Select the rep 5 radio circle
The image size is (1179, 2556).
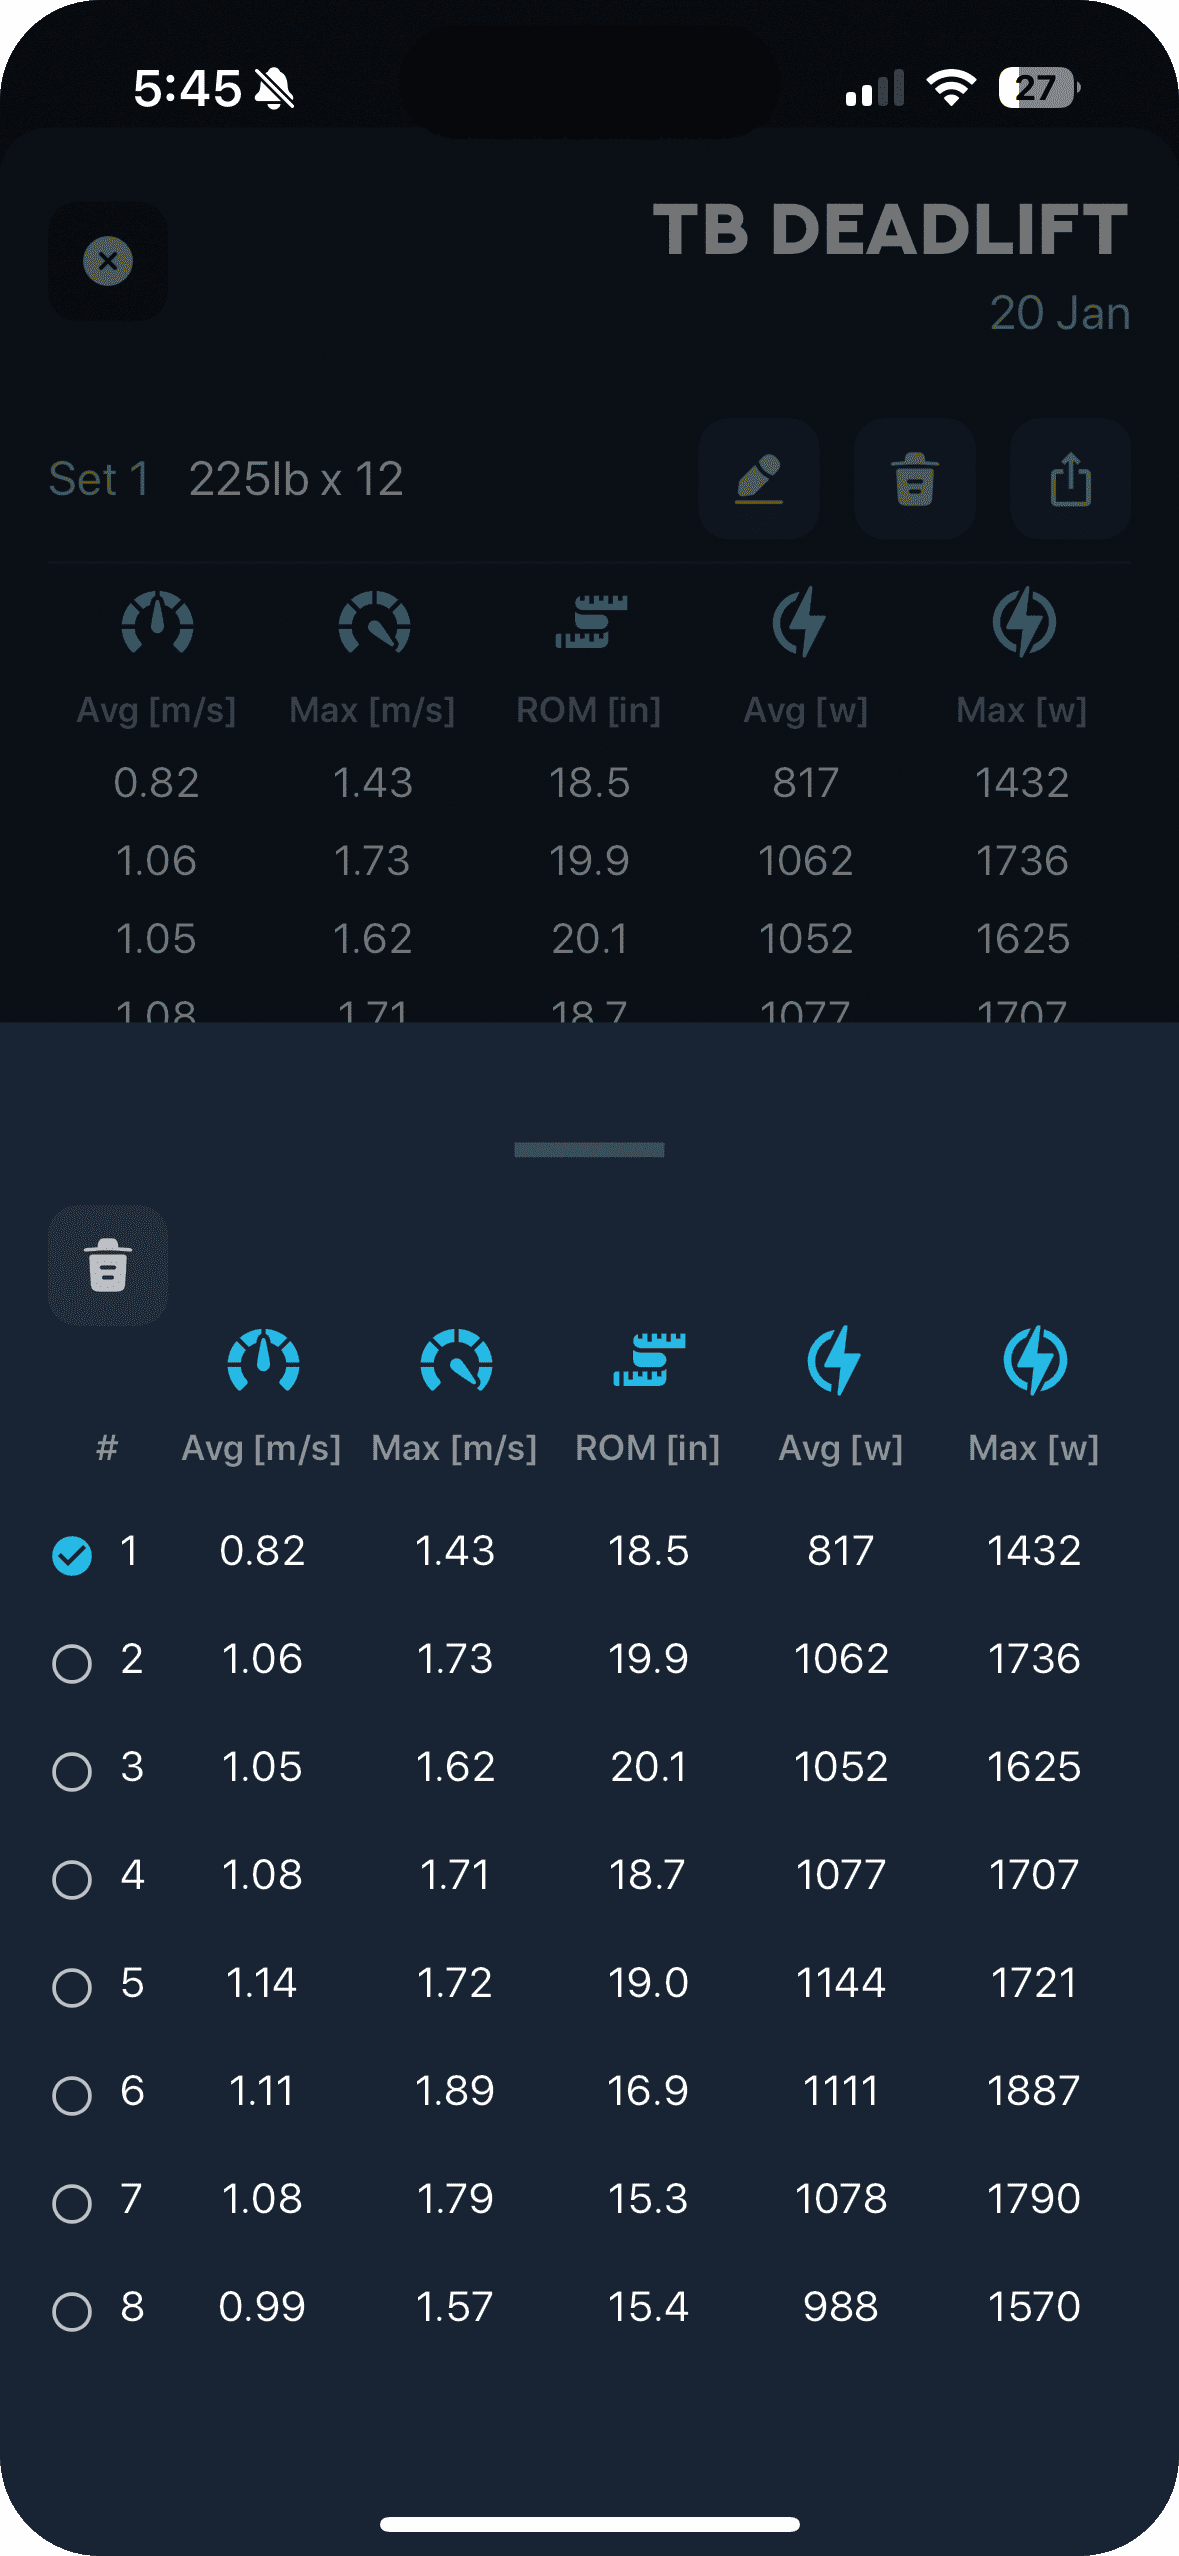[x=72, y=1987]
